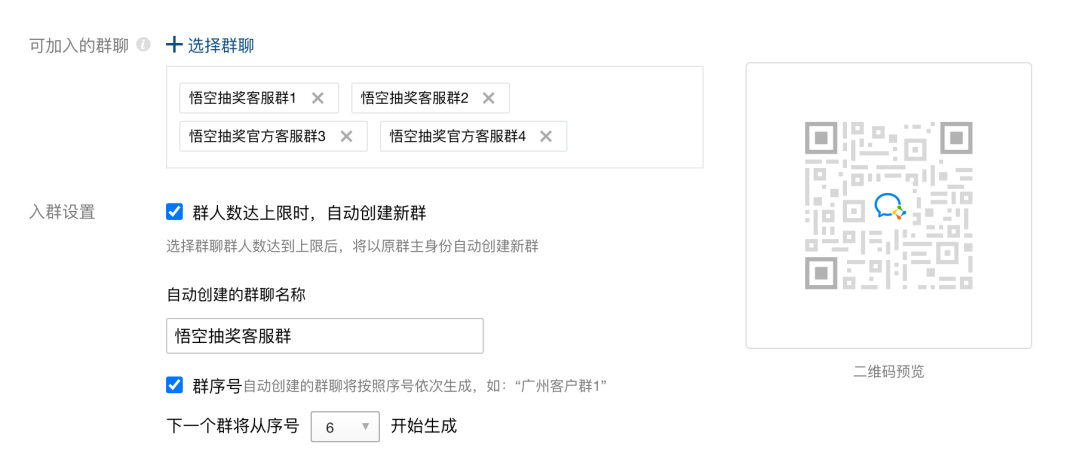This screenshot has width=1080, height=453.
Task: Click the info icon next to 可加入的群聊
Action: 143,45
